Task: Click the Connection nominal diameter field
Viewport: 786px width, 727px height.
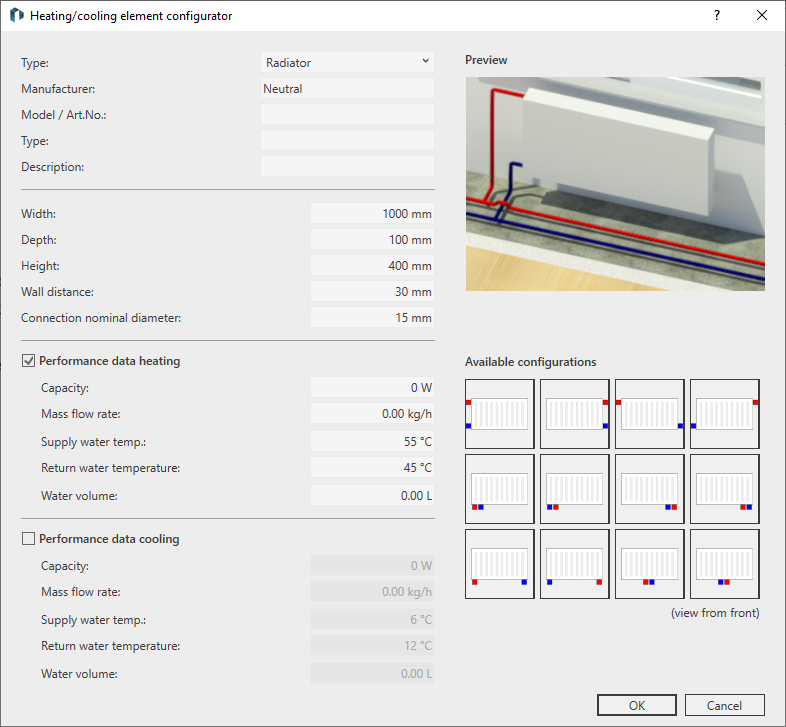Action: pos(372,317)
